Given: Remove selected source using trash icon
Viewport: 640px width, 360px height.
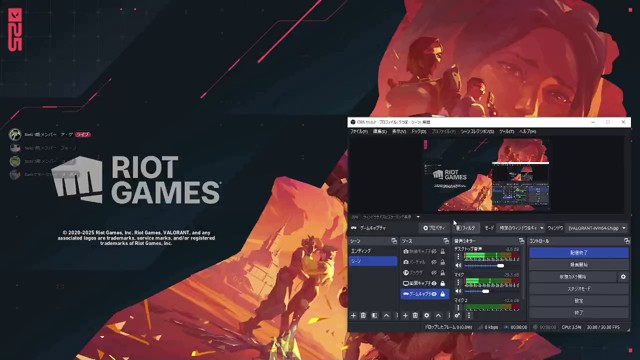Looking at the screenshot, I should point(416,316).
